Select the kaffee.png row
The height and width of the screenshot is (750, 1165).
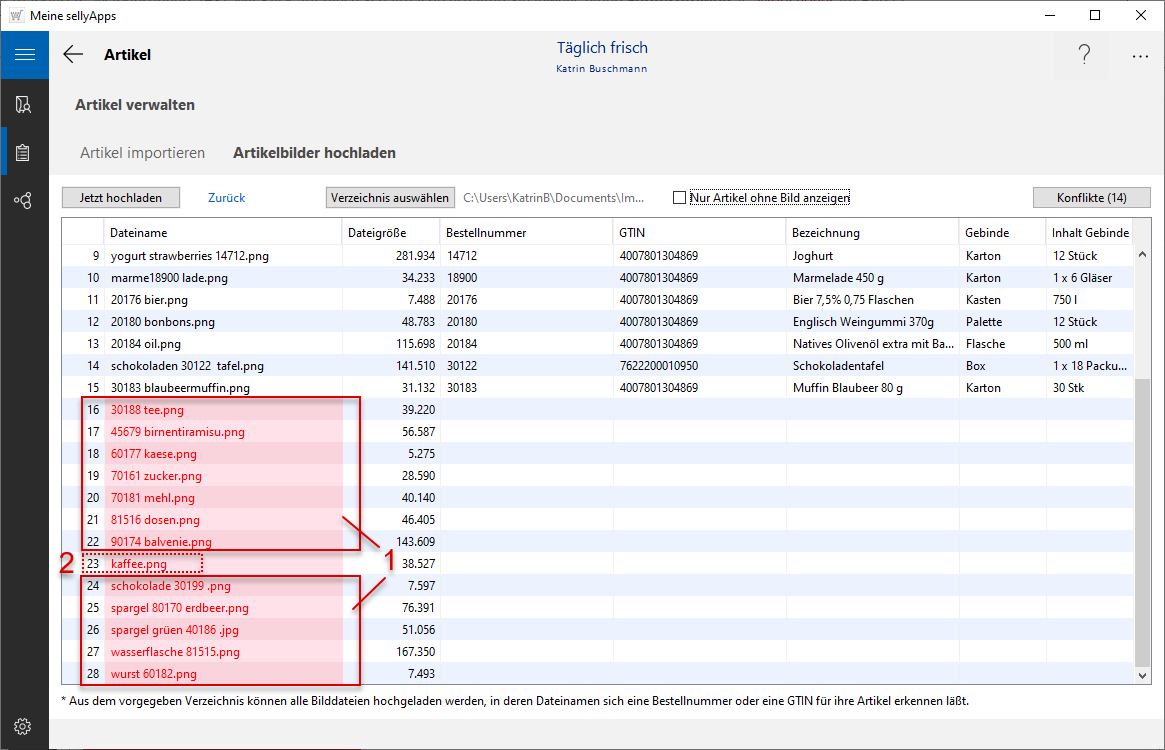click(140, 564)
